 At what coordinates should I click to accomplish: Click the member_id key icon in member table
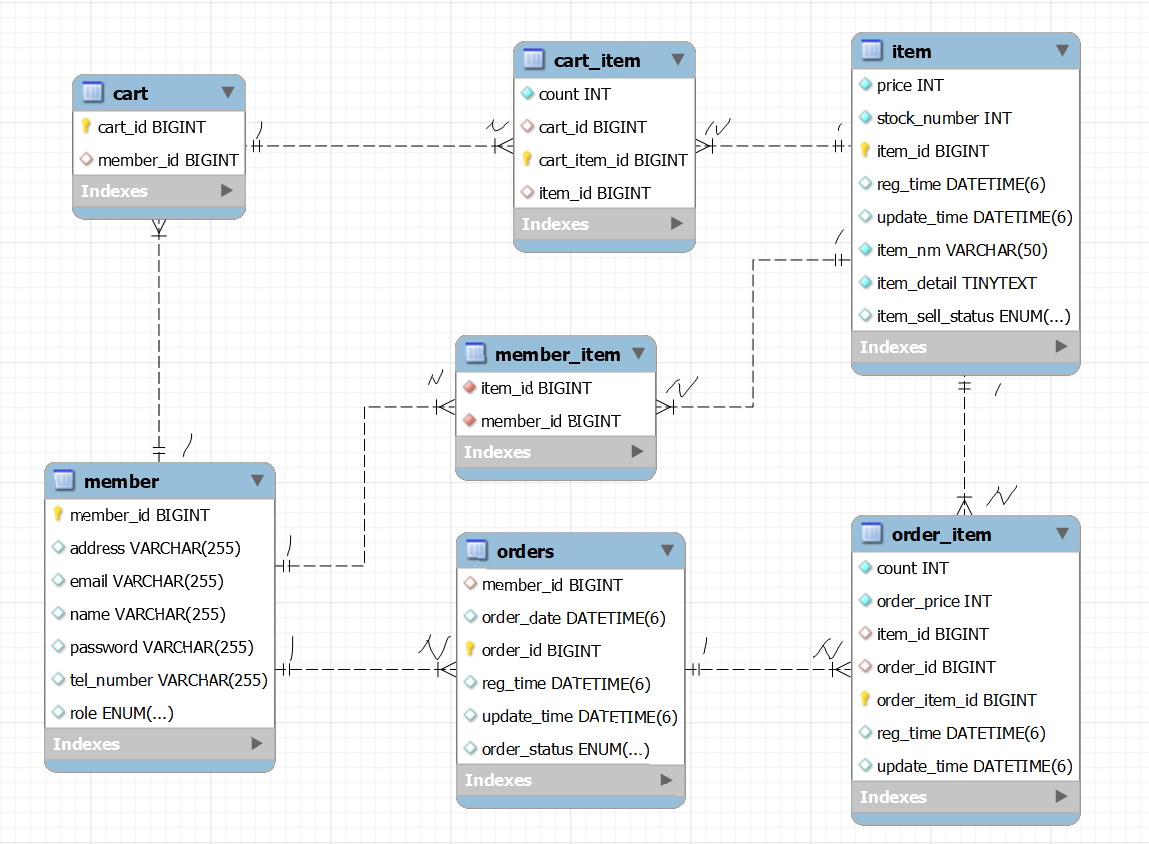pyautogui.click(x=58, y=514)
